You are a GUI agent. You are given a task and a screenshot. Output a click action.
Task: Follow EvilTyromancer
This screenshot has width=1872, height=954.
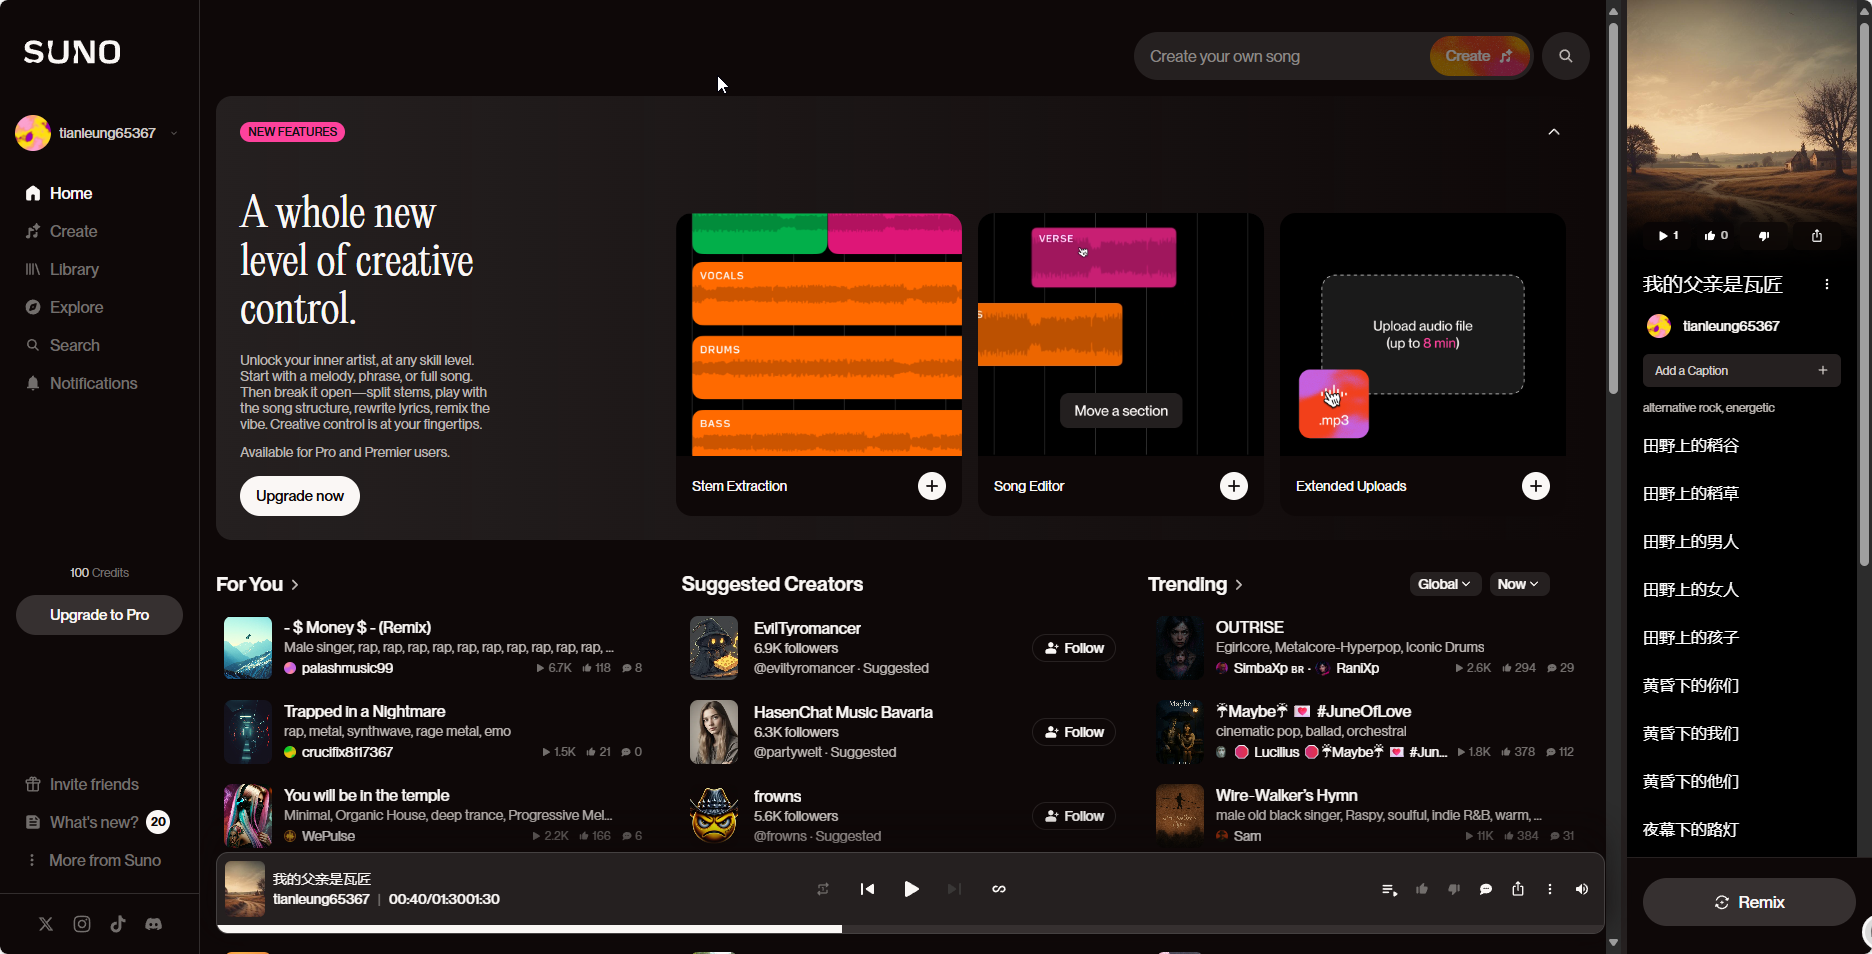tap(1074, 648)
